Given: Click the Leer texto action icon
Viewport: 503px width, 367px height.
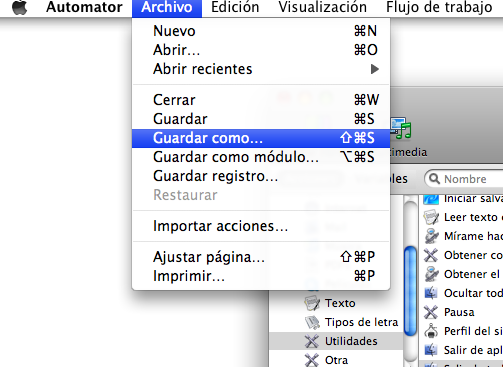Looking at the screenshot, I should pyautogui.click(x=431, y=217).
